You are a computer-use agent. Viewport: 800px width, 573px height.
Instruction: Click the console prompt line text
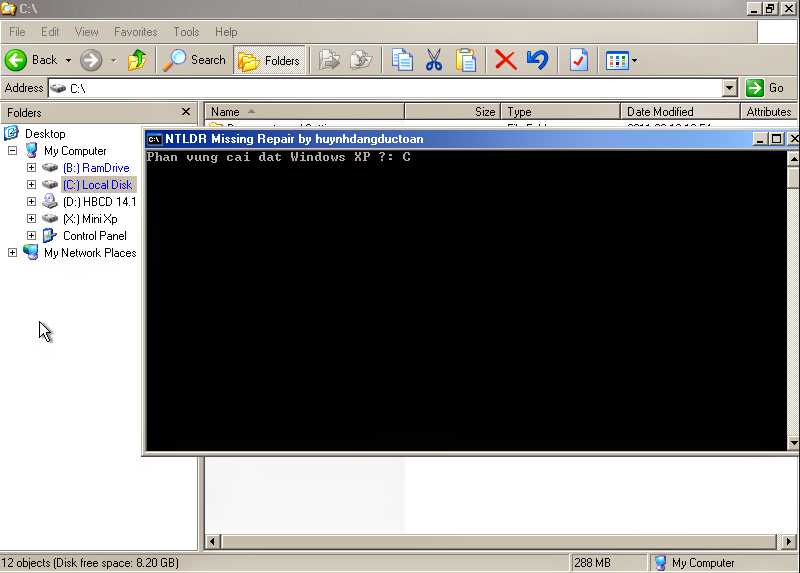pyautogui.click(x=278, y=157)
